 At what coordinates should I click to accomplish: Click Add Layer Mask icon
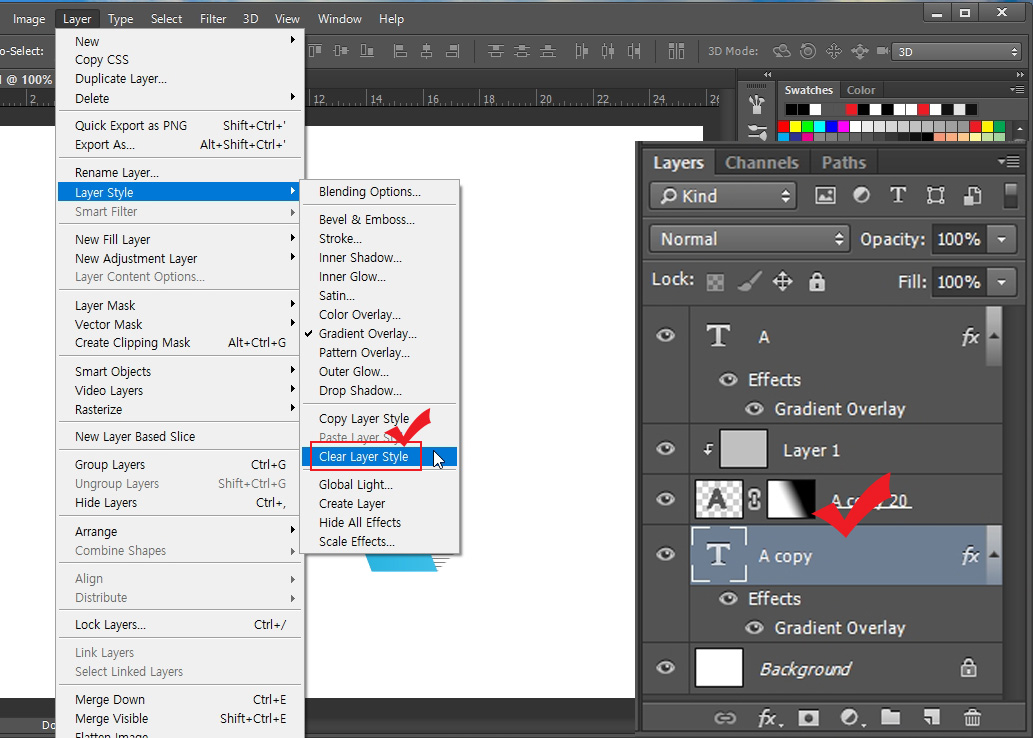point(808,717)
